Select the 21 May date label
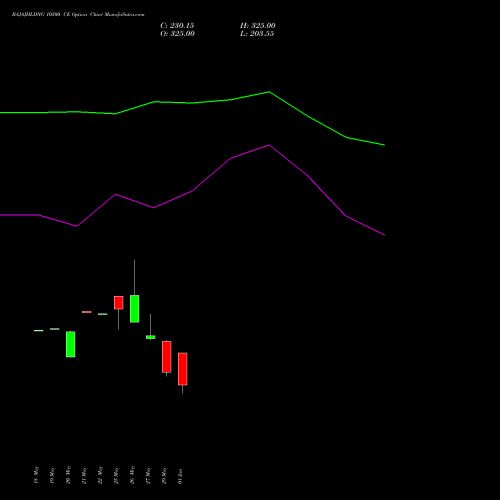The height and width of the screenshot is (500, 500). click(84, 475)
